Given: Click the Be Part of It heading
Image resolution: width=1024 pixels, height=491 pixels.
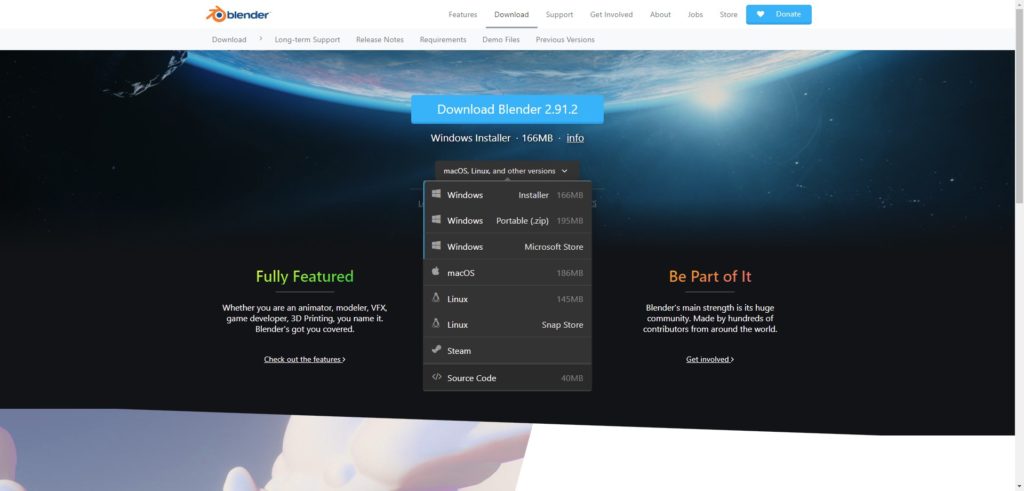Looking at the screenshot, I should [710, 276].
